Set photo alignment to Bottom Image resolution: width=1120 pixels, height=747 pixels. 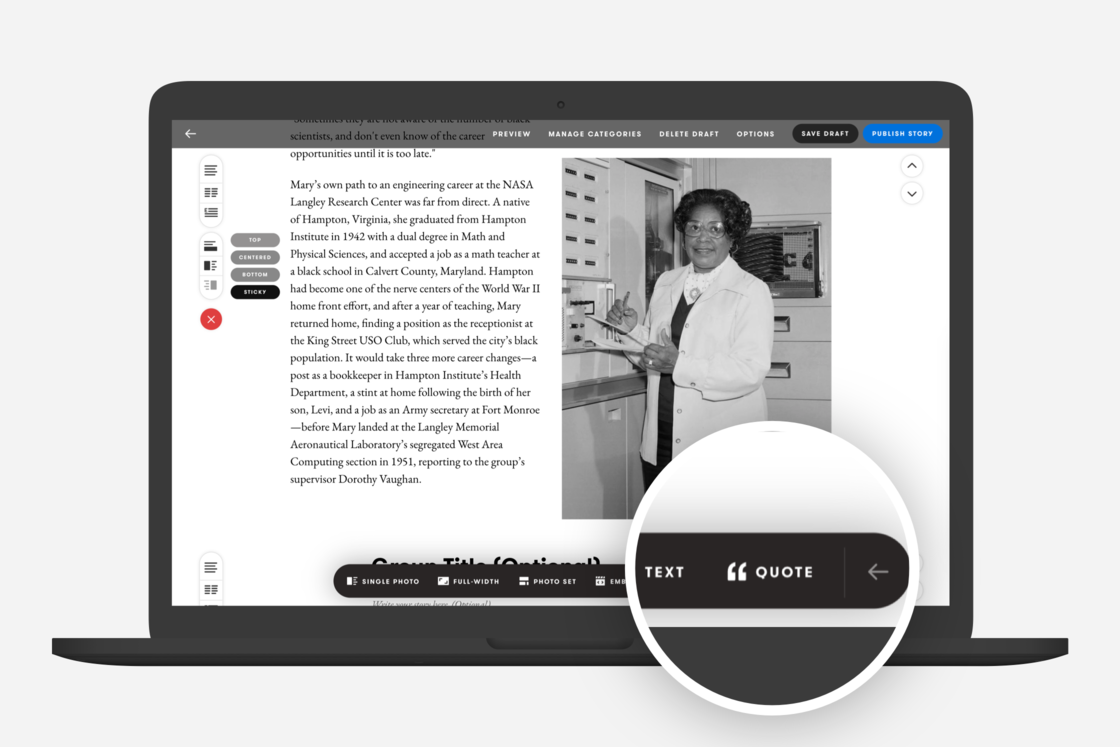[255, 274]
